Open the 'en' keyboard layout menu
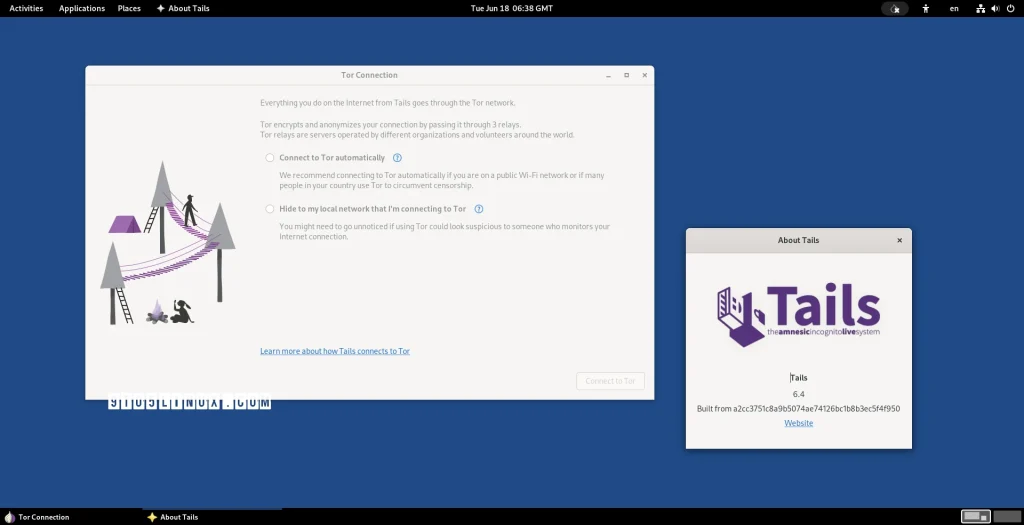1024x525 pixels. (x=954, y=8)
